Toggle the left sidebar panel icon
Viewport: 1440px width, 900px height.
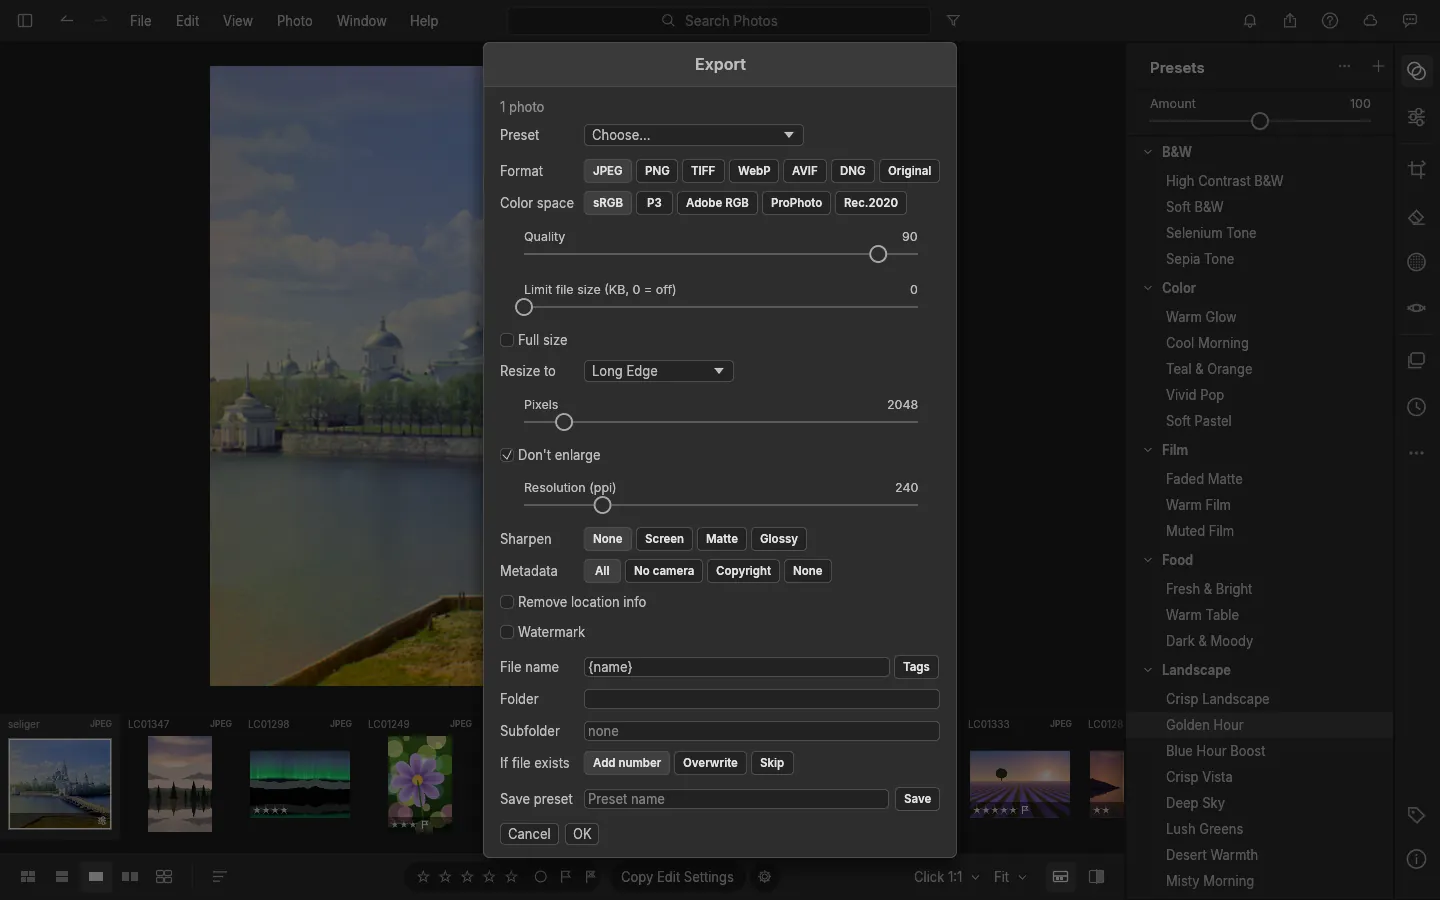pos(25,20)
